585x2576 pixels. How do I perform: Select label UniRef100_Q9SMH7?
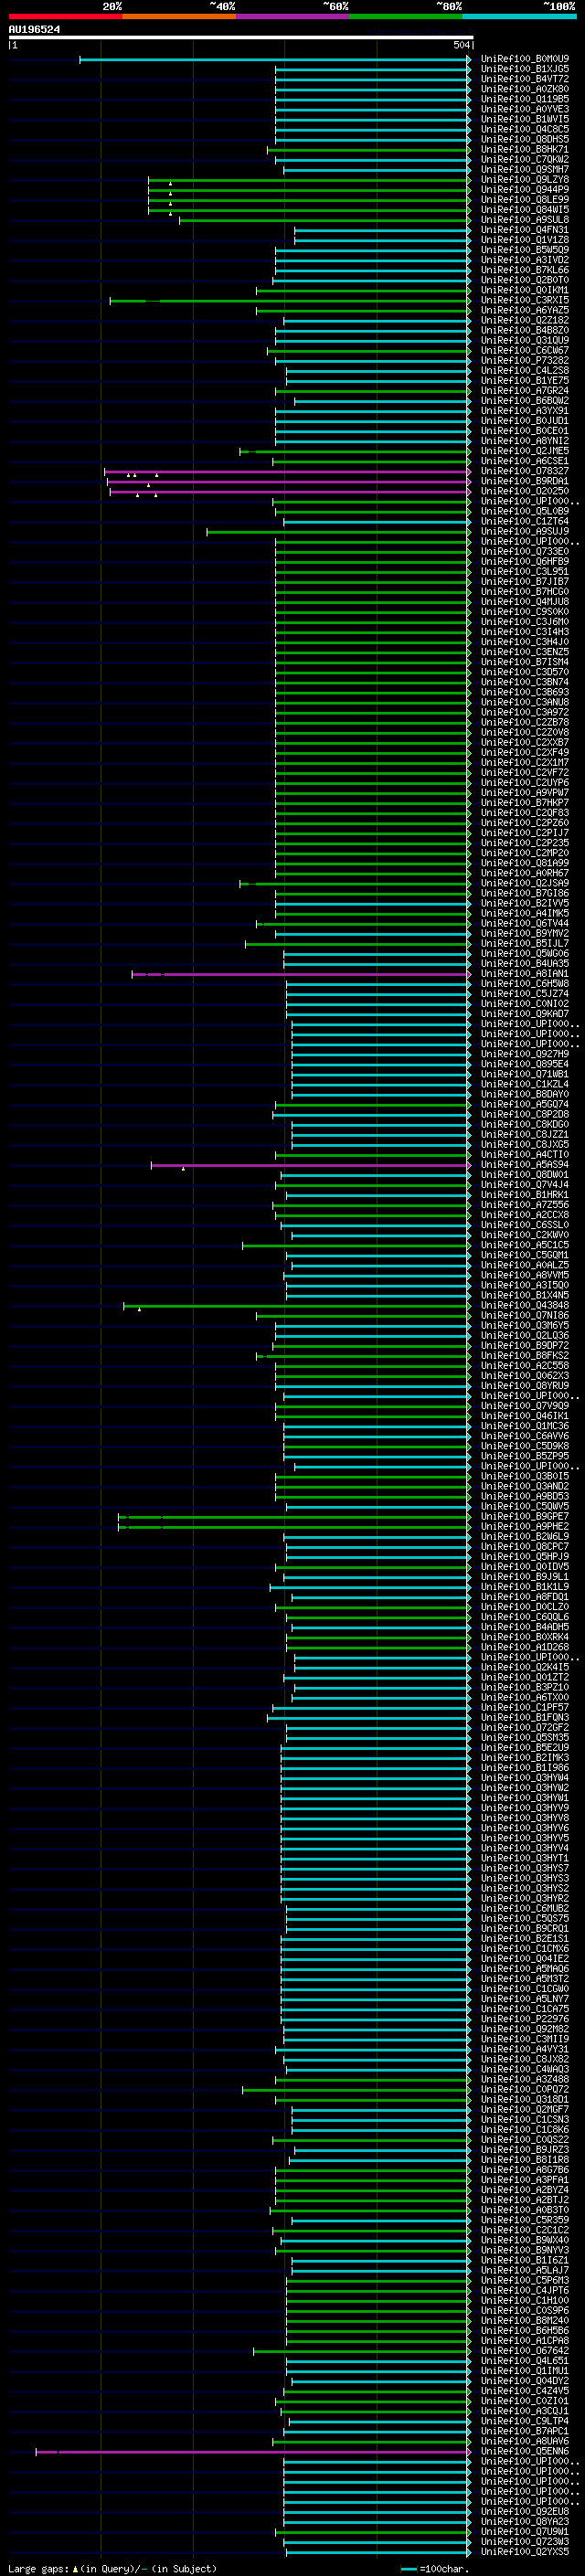pyautogui.click(x=525, y=169)
